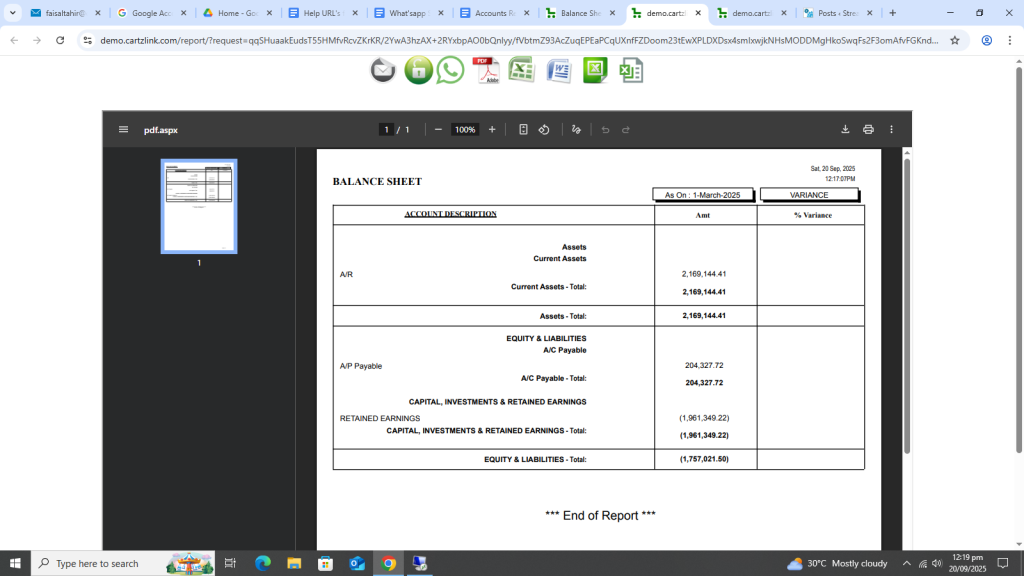
Task: Zoom out the PDF document
Action: point(438,129)
